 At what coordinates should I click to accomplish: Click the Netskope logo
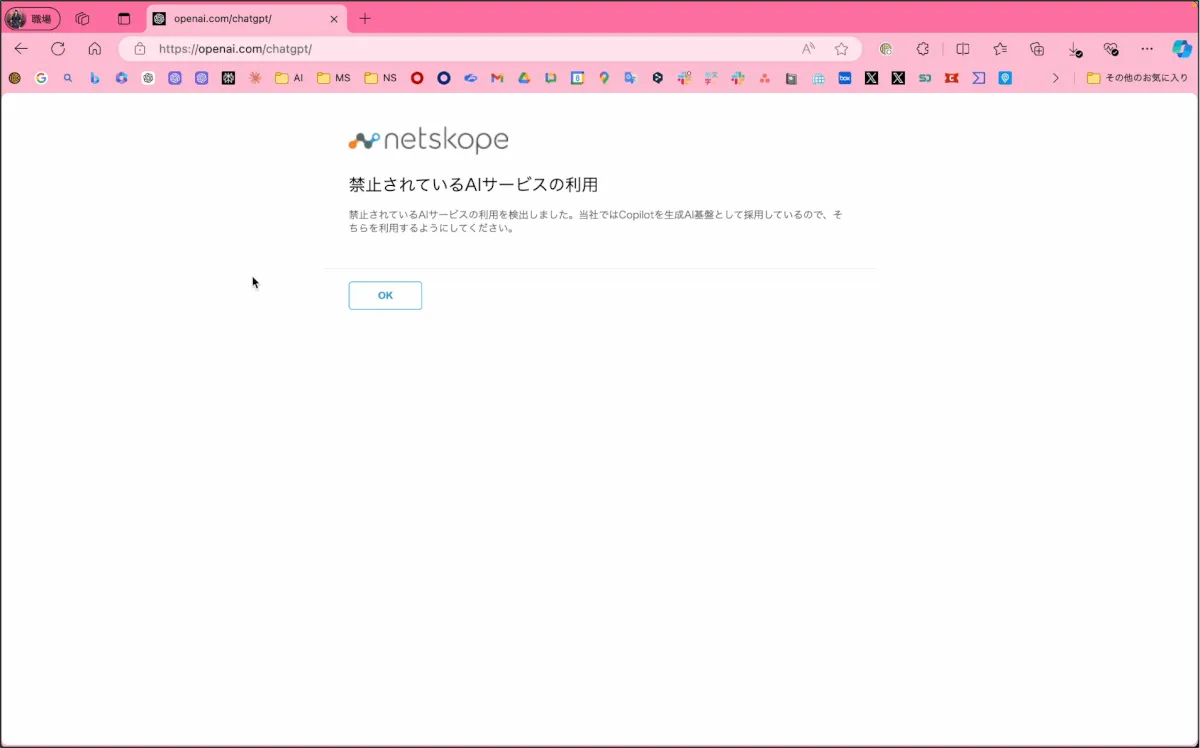click(x=428, y=141)
